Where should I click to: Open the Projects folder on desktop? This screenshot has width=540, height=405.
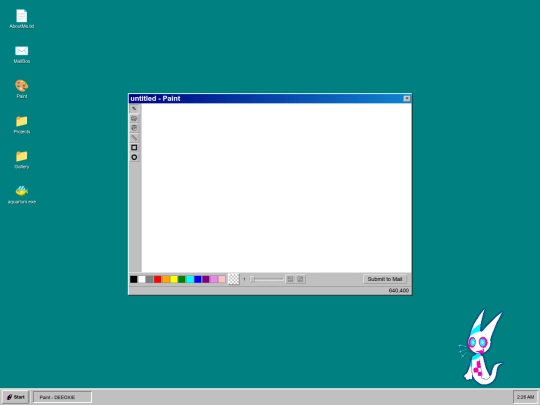click(22, 125)
